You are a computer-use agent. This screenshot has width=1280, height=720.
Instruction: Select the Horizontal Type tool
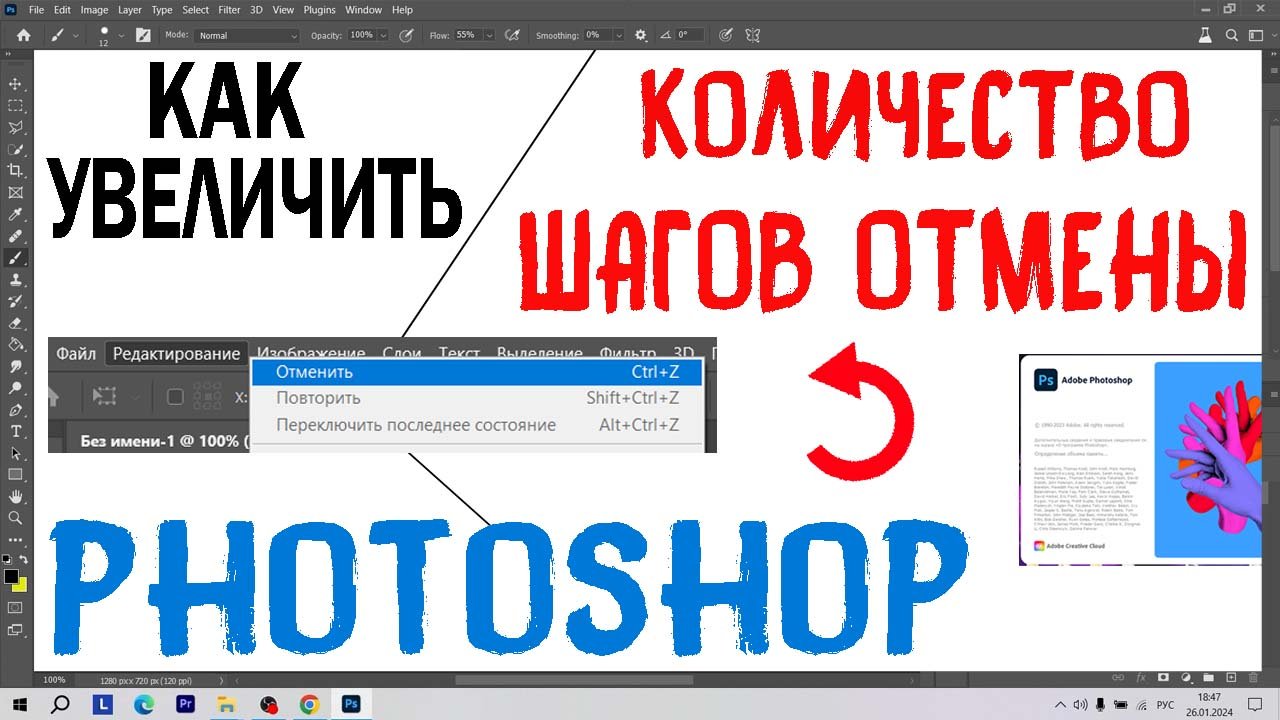[x=15, y=432]
